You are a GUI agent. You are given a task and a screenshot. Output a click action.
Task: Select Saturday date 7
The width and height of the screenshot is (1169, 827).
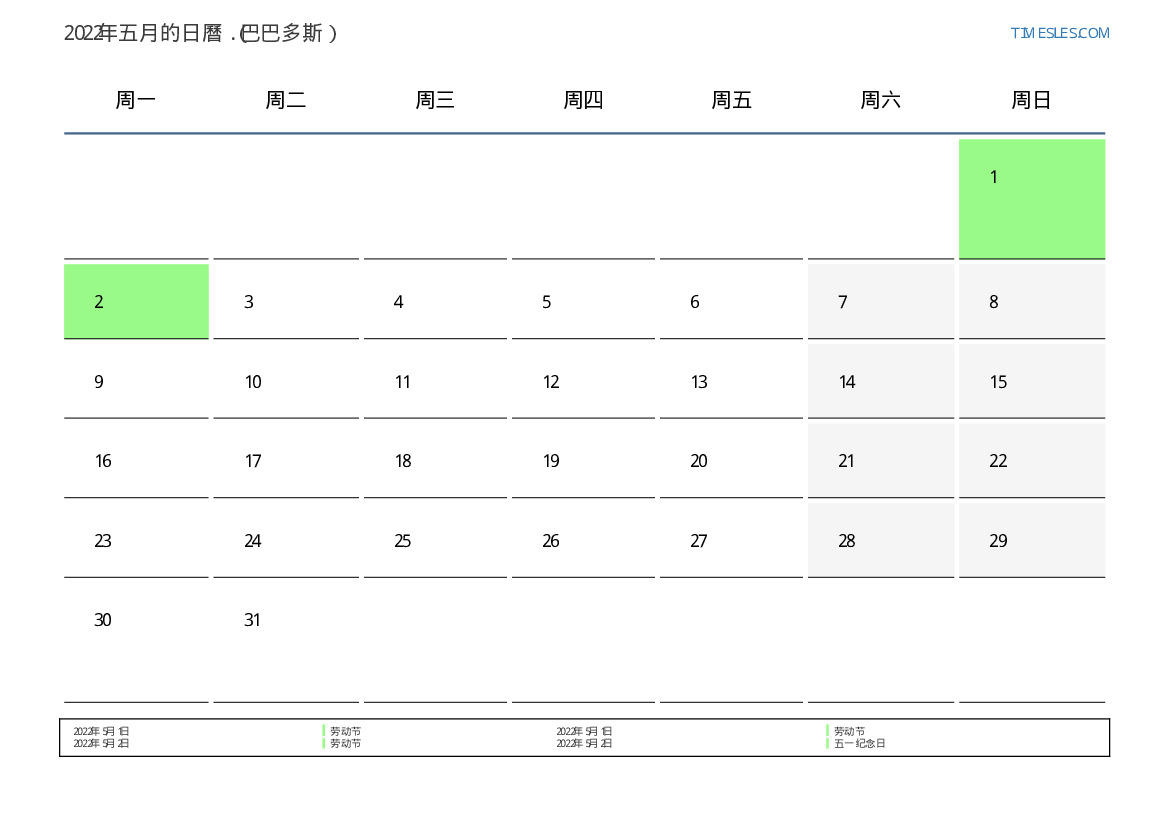click(x=880, y=301)
